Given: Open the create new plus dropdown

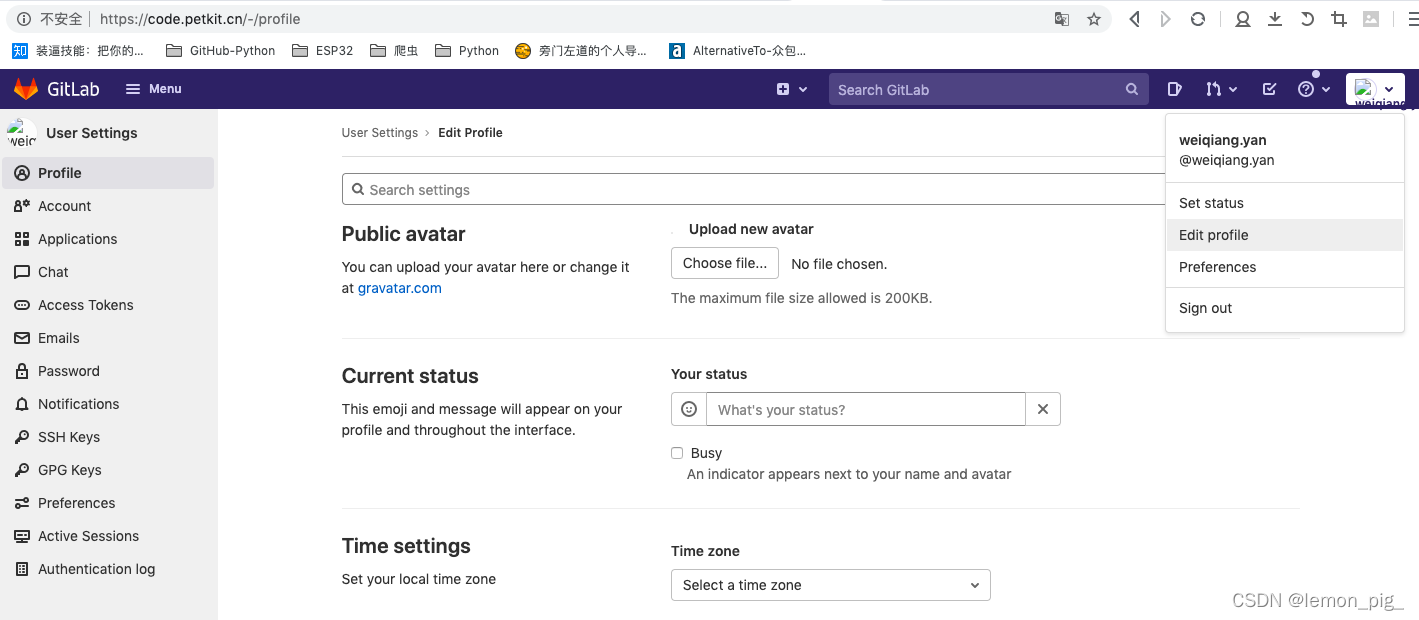Looking at the screenshot, I should pos(792,89).
